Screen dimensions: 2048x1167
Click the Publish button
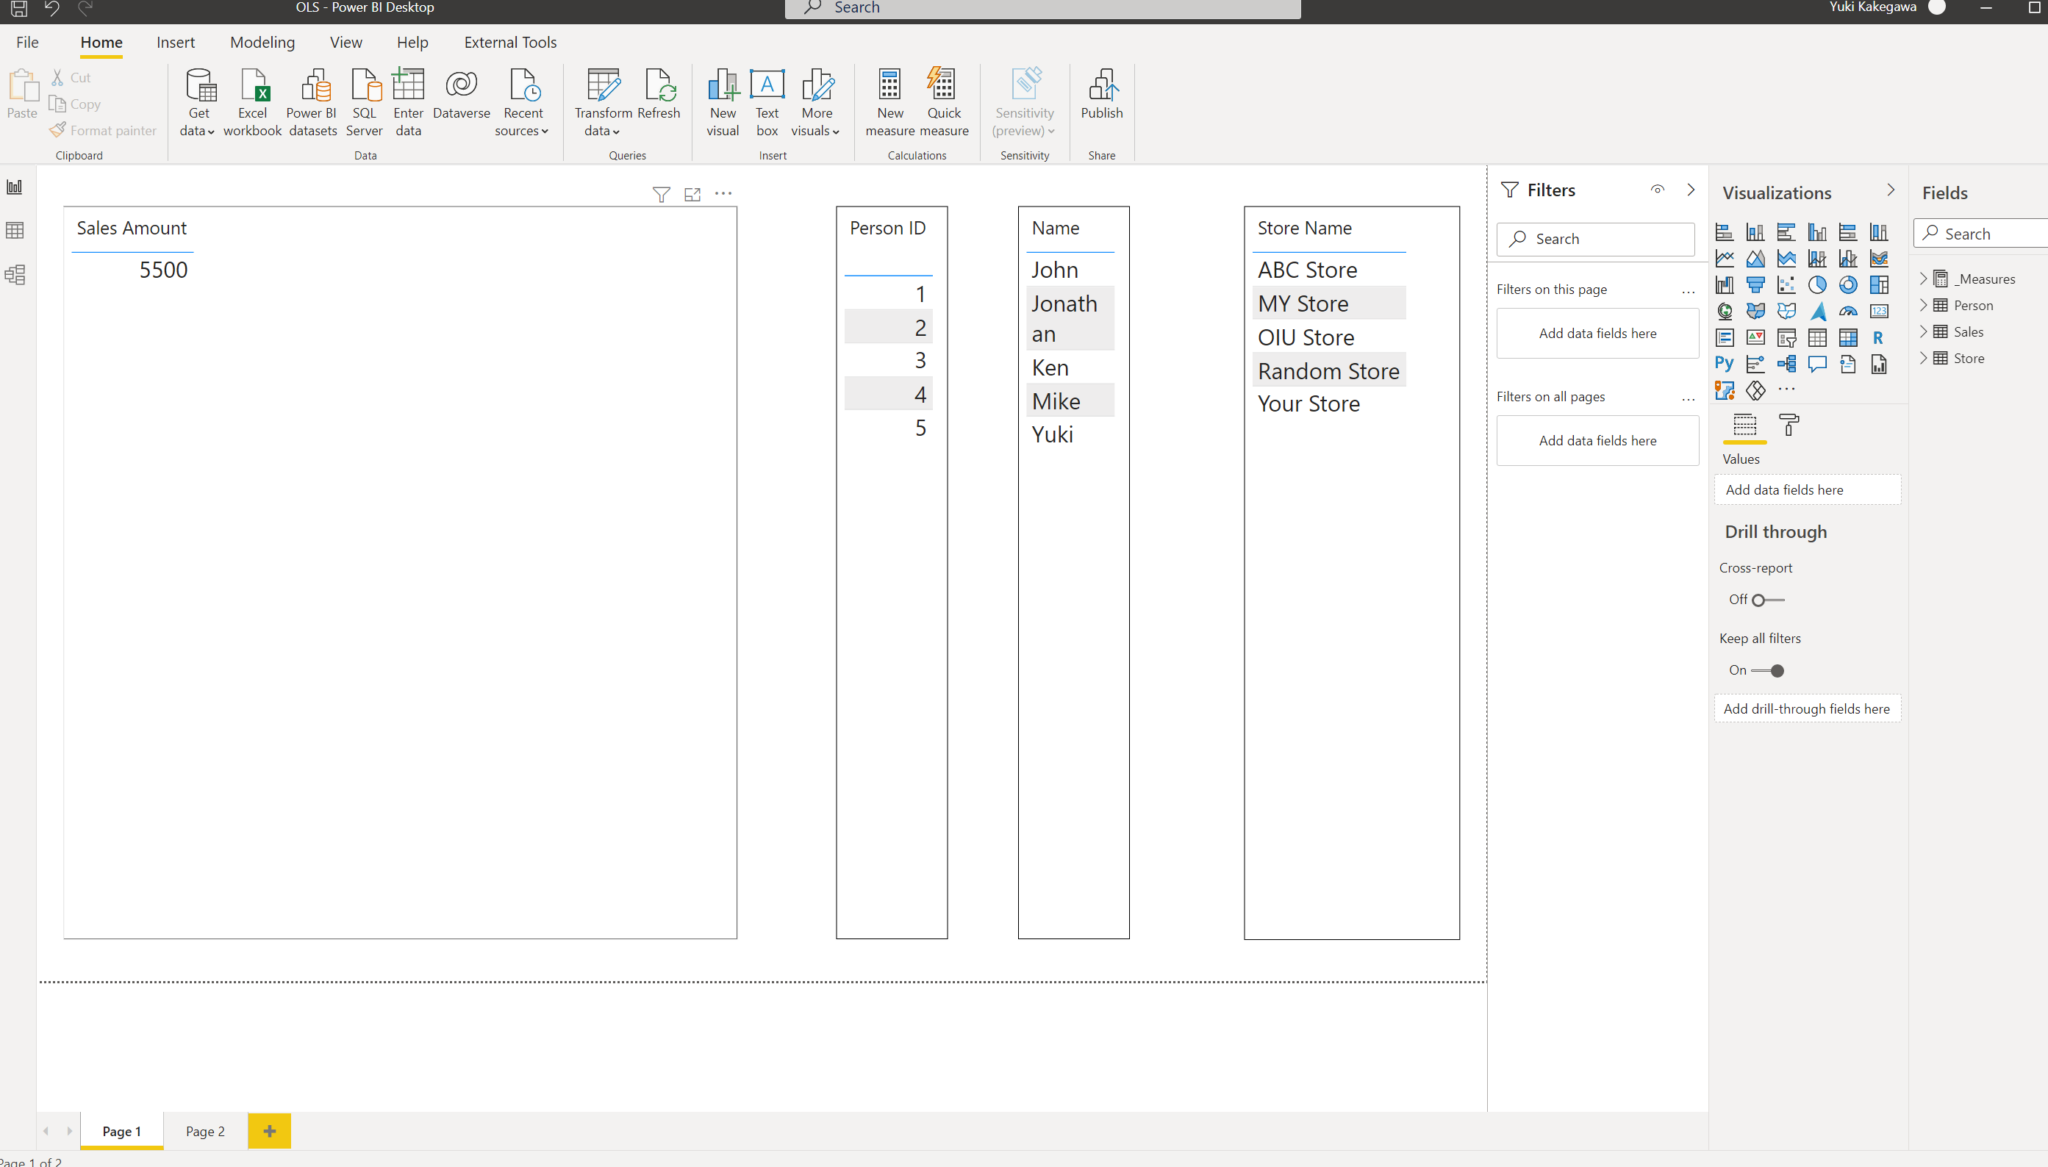click(1101, 99)
